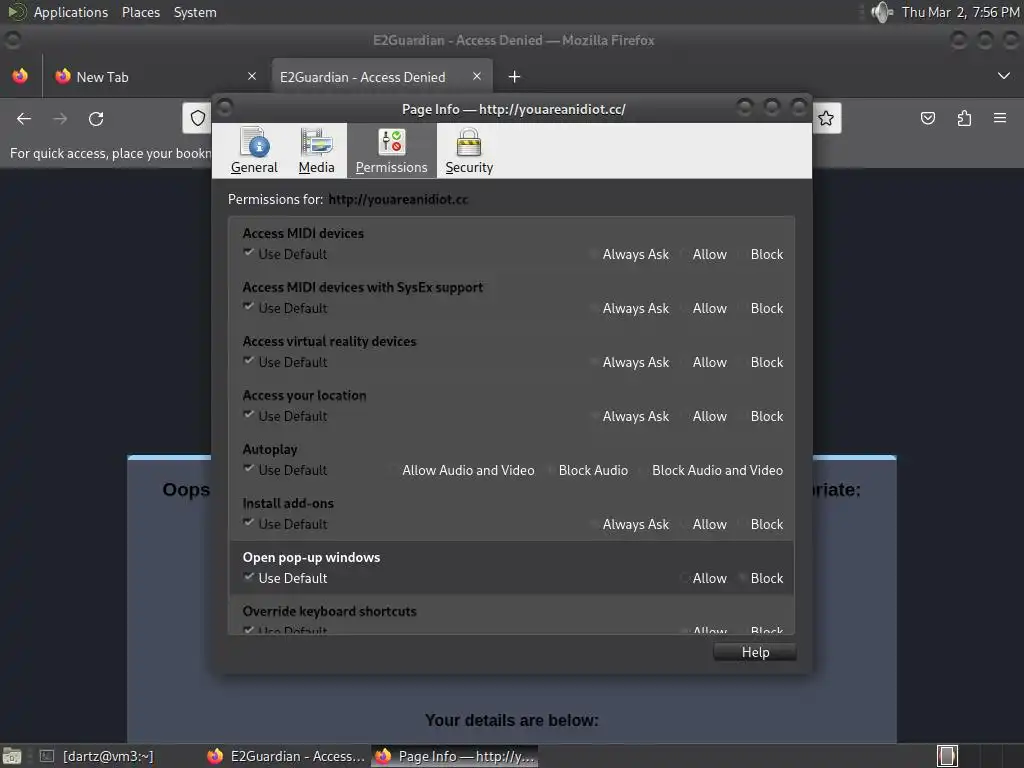1024x768 pixels.
Task: Select Allow for Install add-ons
Action: pyautogui.click(x=704, y=524)
